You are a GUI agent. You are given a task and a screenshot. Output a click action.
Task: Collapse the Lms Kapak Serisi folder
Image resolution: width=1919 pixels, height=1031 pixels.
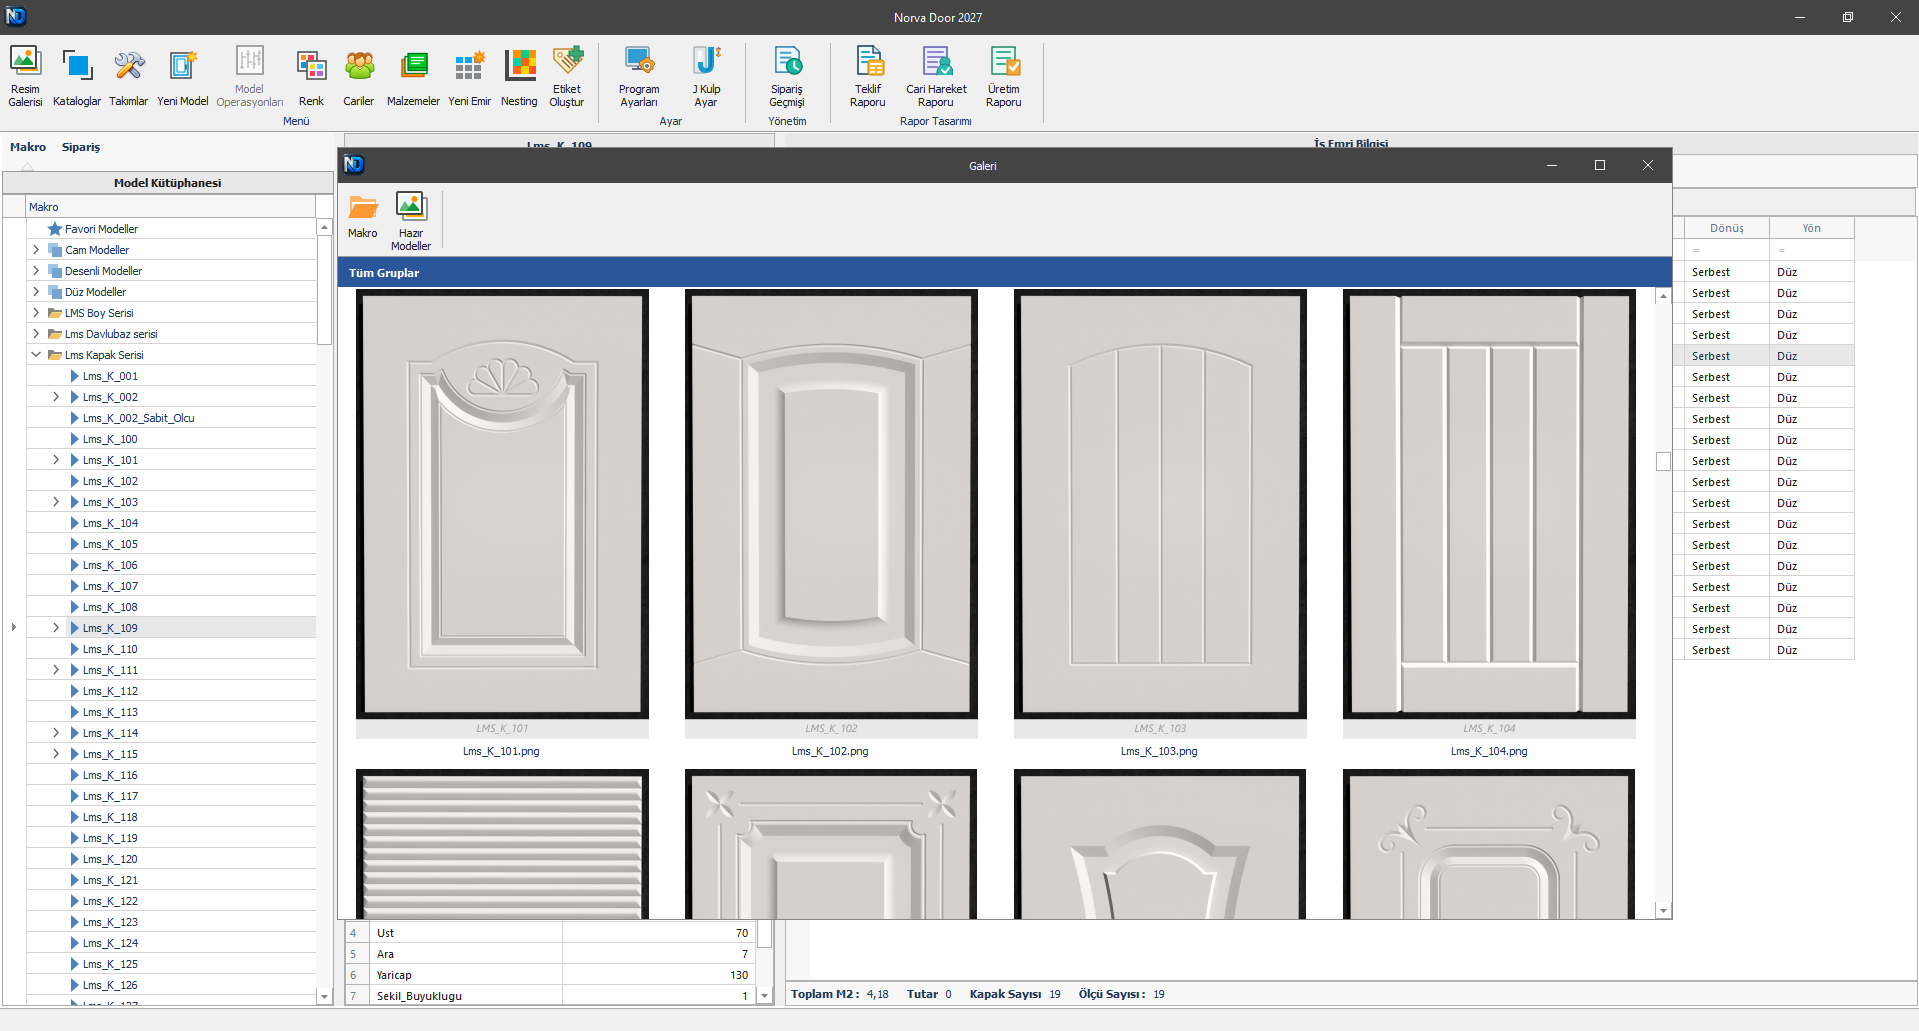(36, 355)
